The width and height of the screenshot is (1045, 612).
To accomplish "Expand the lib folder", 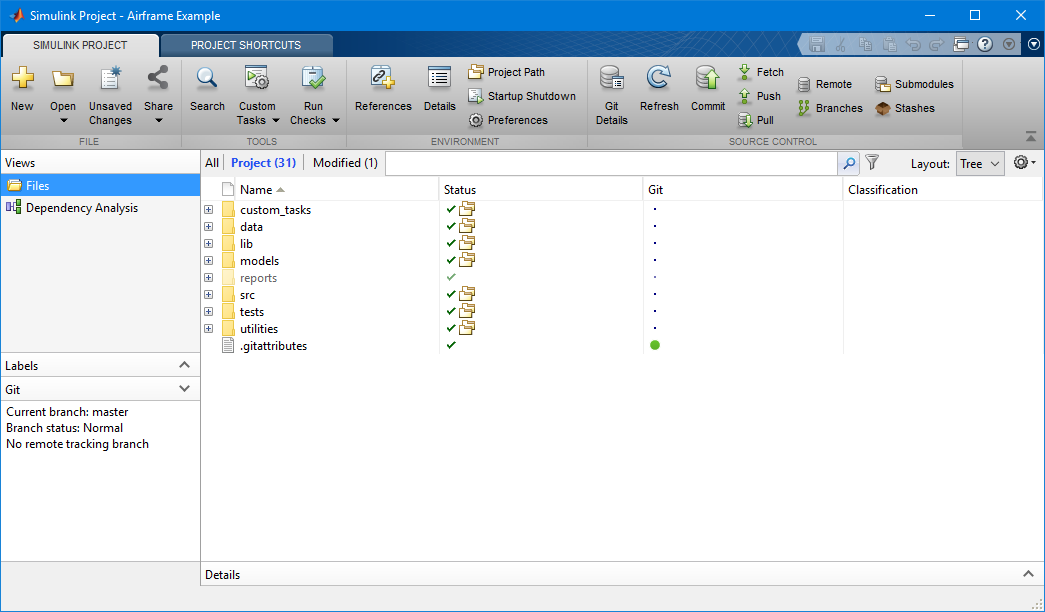I will 209,244.
